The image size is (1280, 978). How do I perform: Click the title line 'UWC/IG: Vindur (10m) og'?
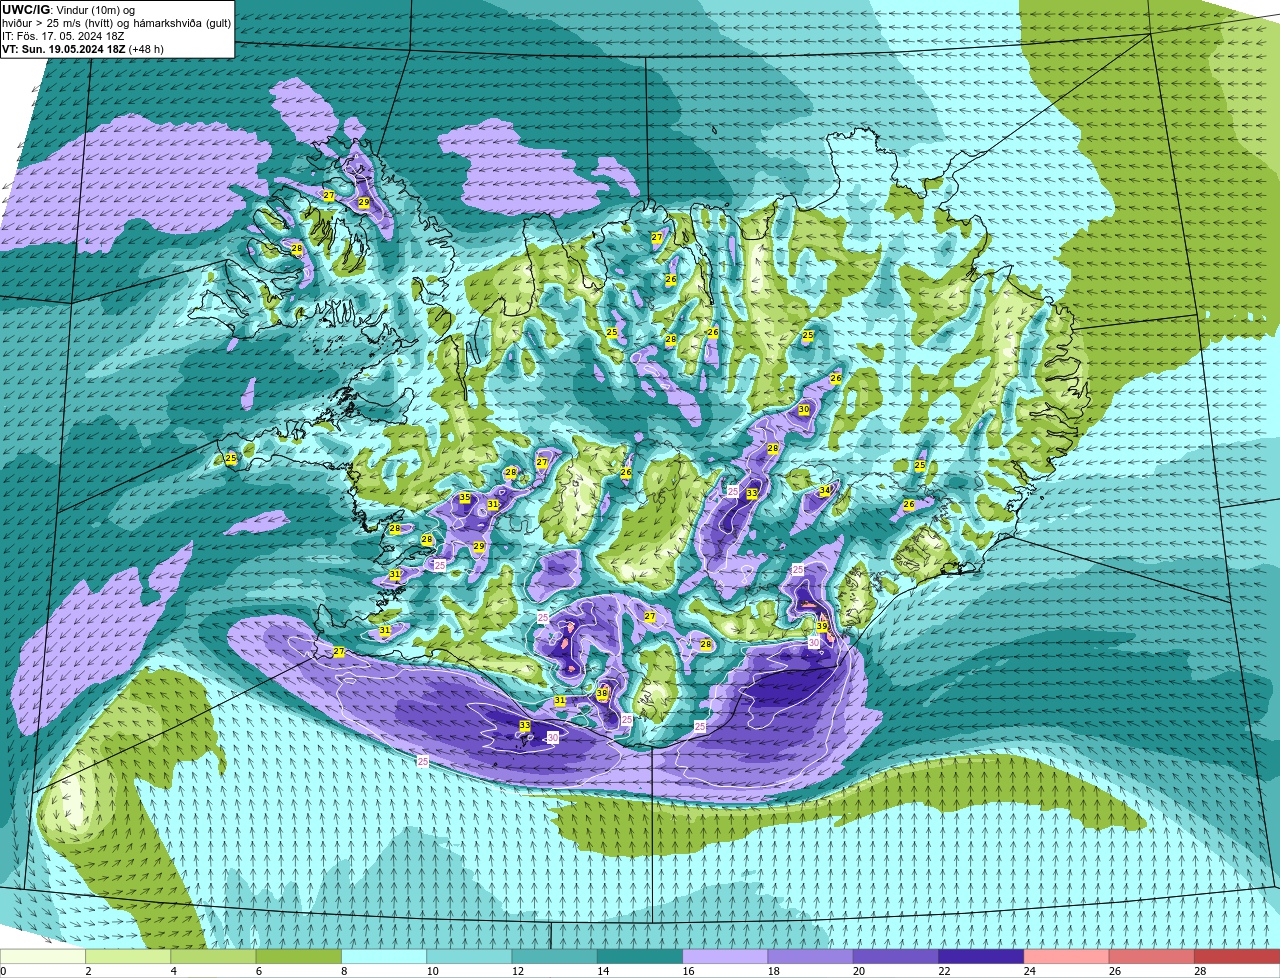click(x=68, y=10)
